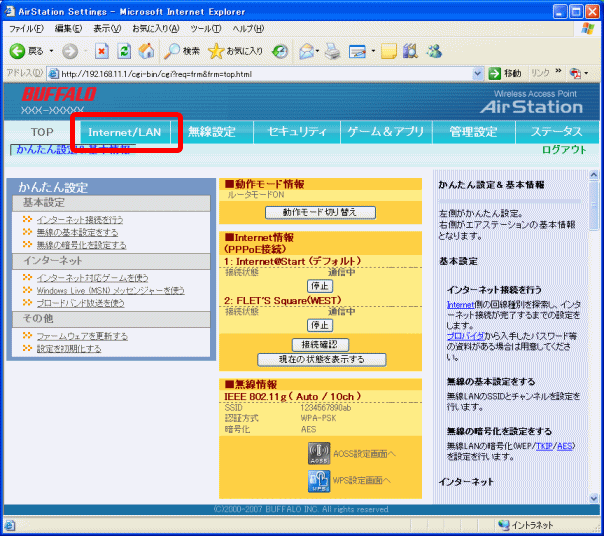Open the ファームウェアを更新する link
Screen dimensions: 604x536
point(82,336)
